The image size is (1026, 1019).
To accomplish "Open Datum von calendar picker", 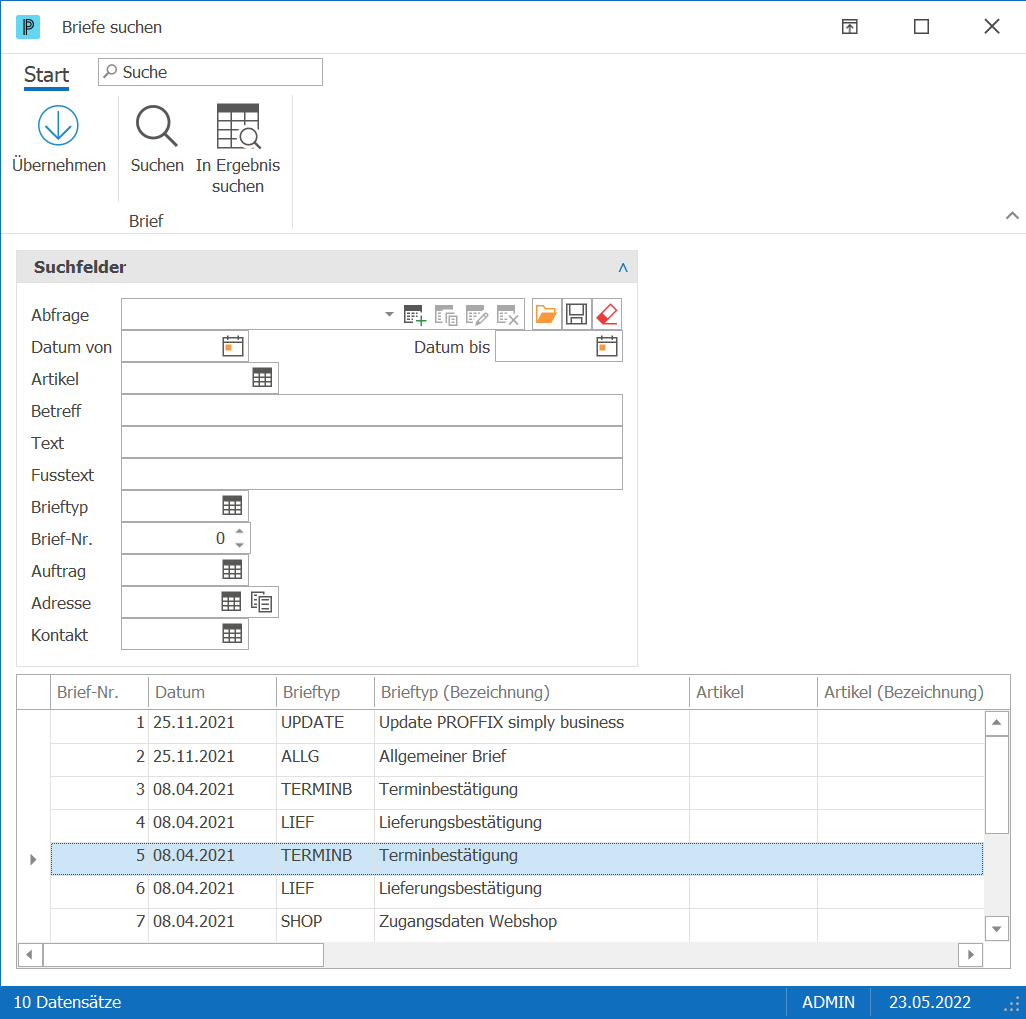I will click(x=233, y=346).
